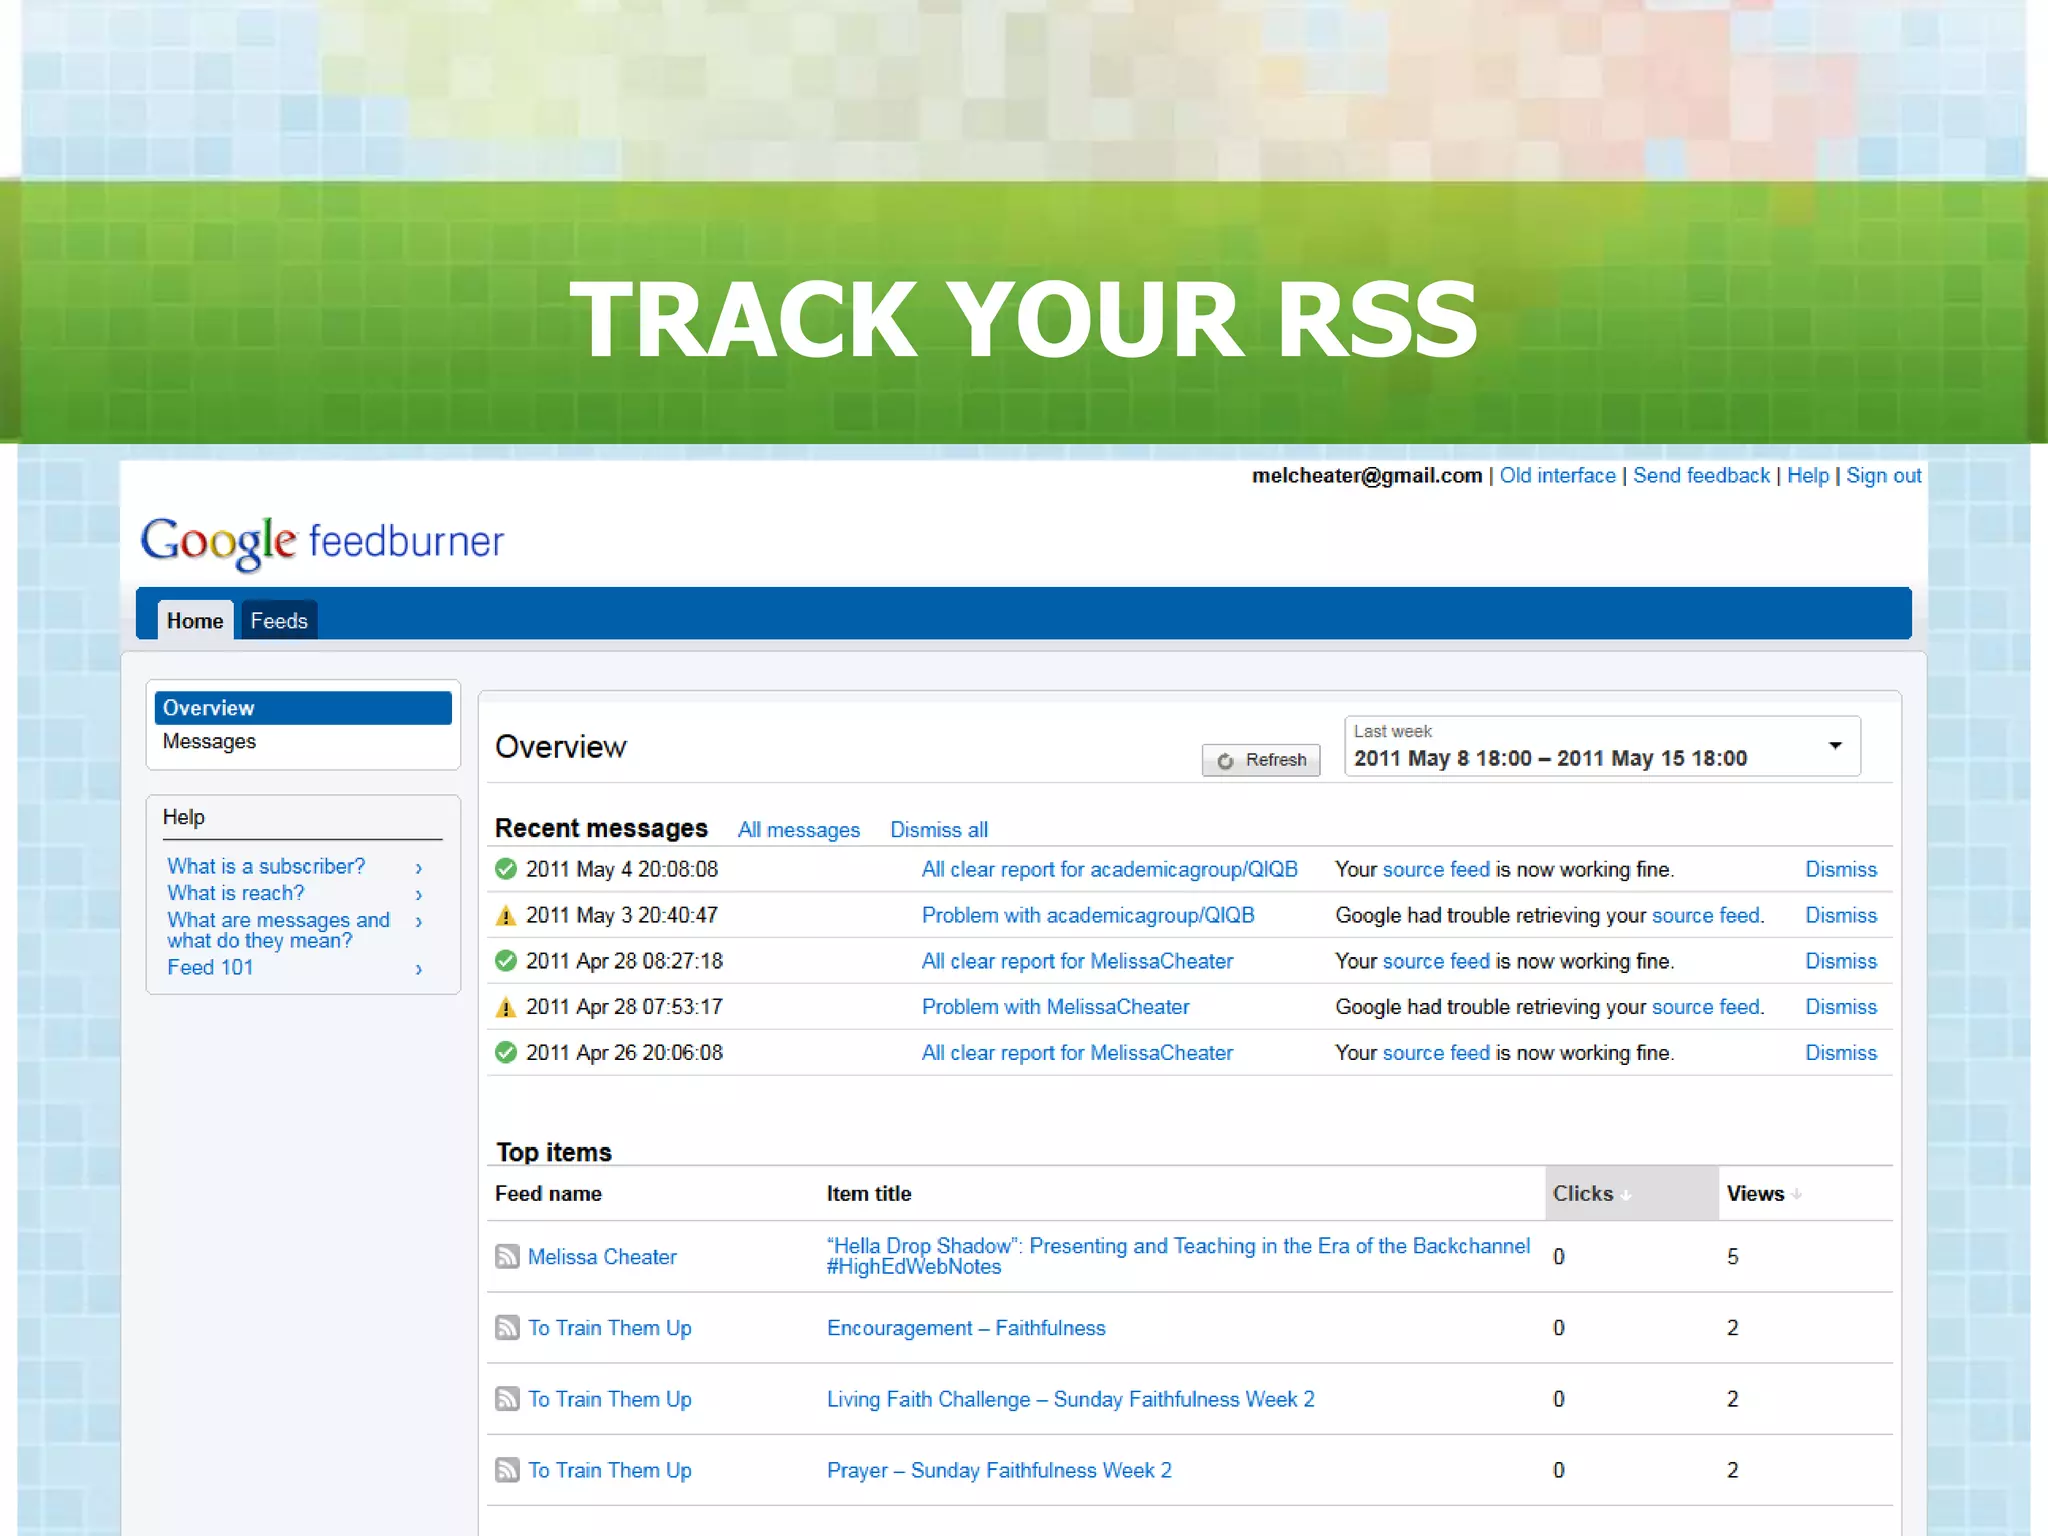Expand the Feed 101 chevron
Image resolution: width=2048 pixels, height=1536 pixels.
click(x=419, y=968)
